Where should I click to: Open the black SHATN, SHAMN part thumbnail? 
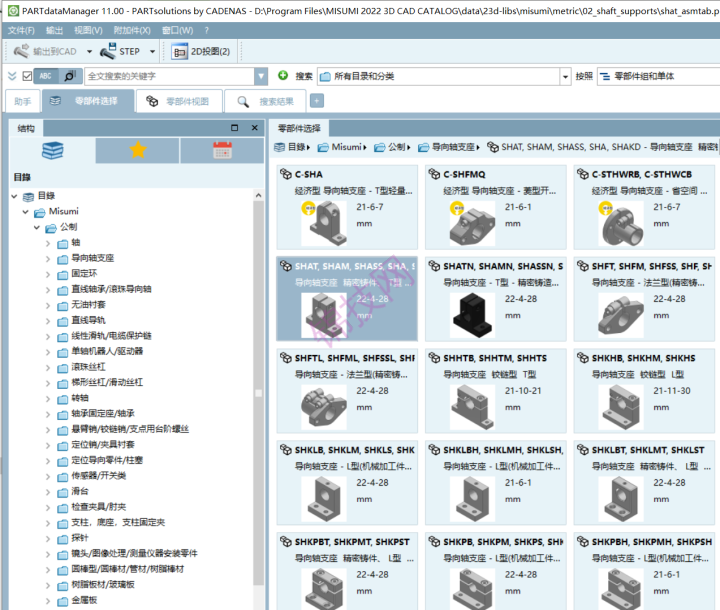pyautogui.click(x=473, y=316)
